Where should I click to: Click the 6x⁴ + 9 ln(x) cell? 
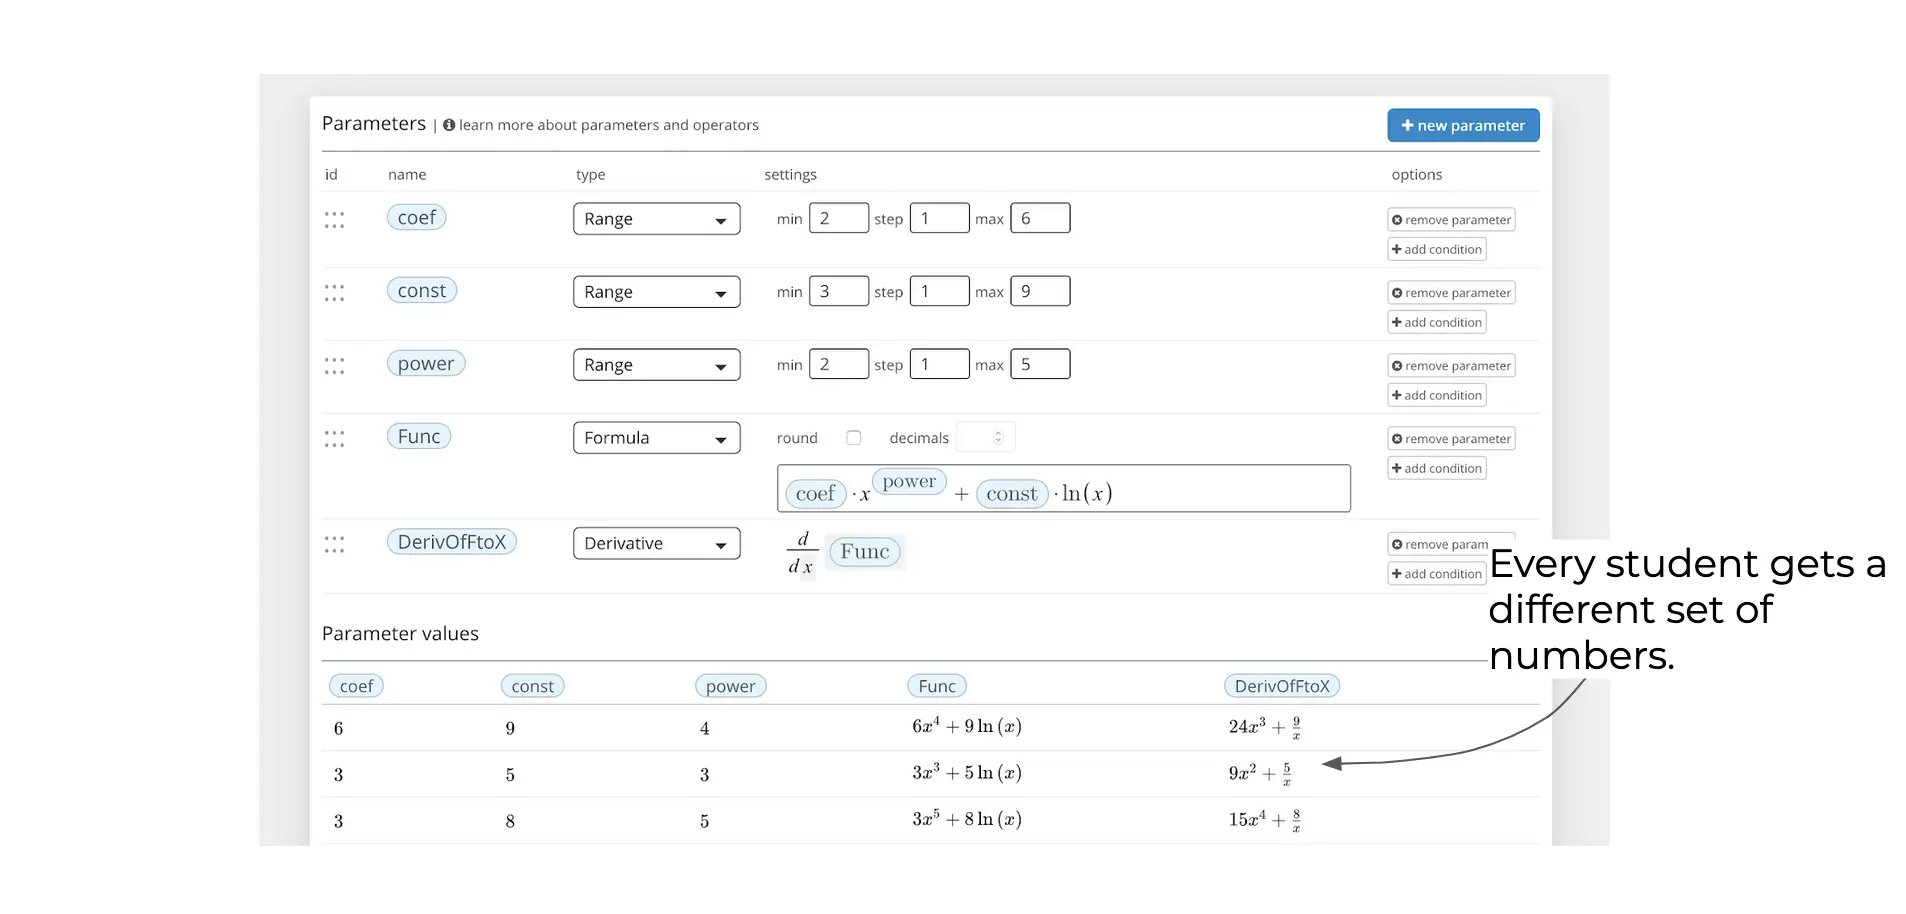tap(966, 727)
